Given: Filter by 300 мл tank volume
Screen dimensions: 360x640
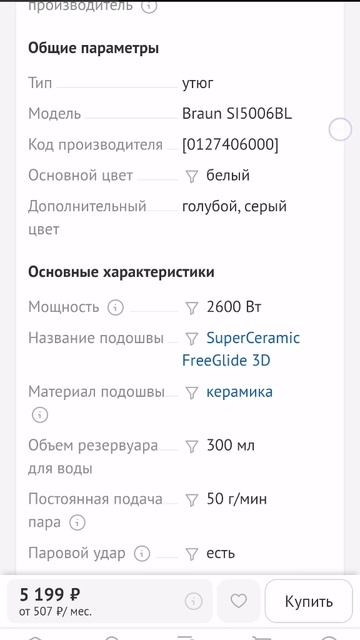Looking at the screenshot, I should click(x=191, y=446).
